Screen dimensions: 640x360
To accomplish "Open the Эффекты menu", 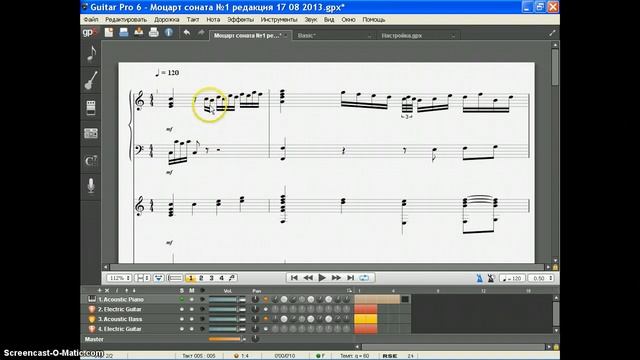I will click(x=240, y=20).
